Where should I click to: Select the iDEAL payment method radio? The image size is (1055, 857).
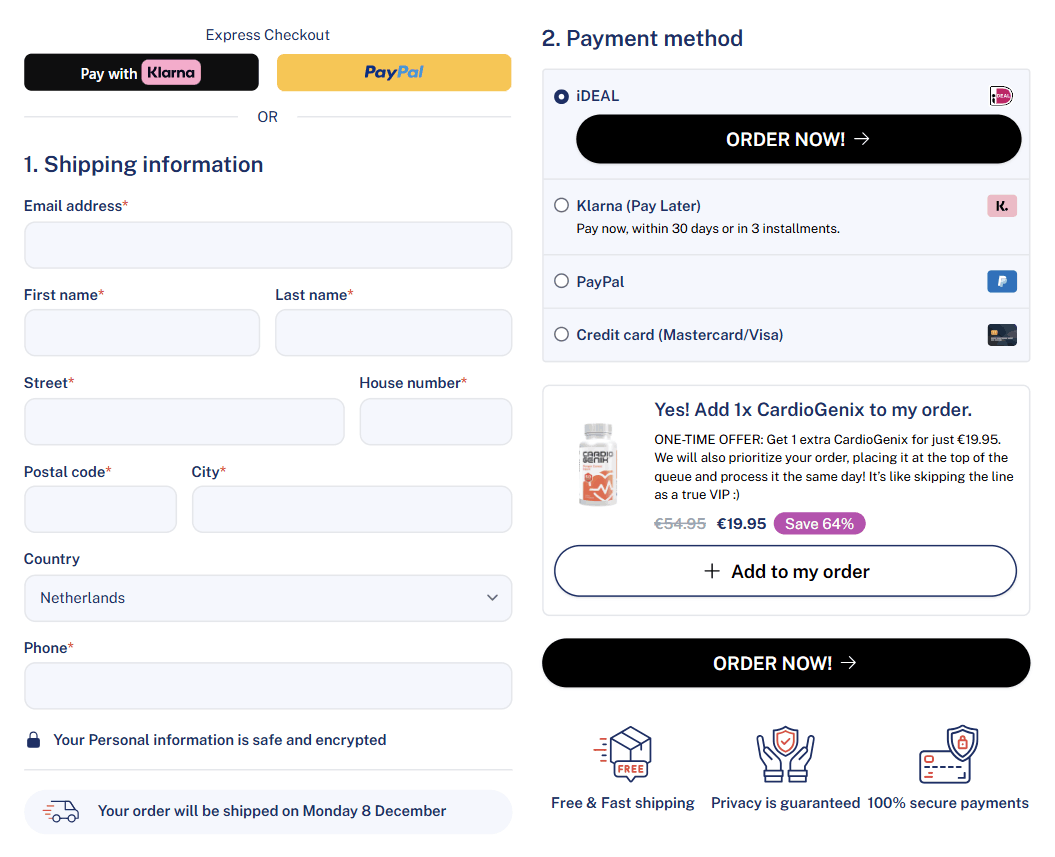[561, 96]
